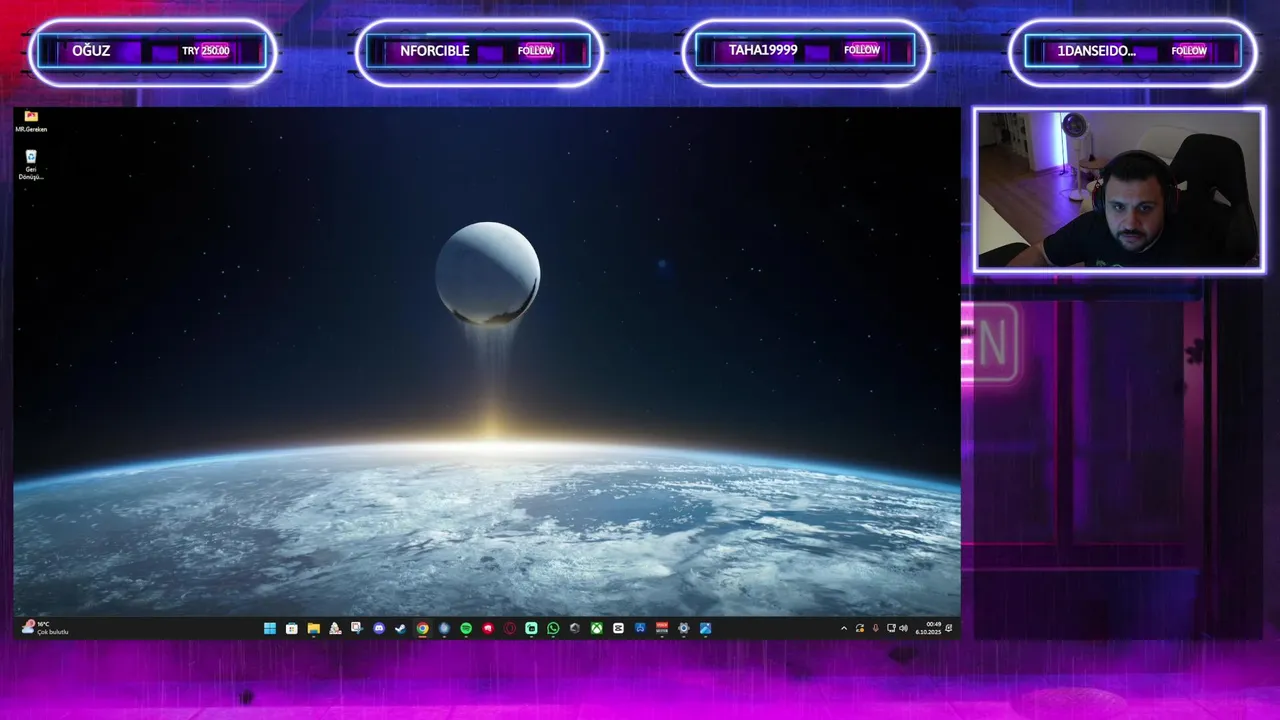Open the Opera browser taskbar icon
1280x720 pixels.
coord(509,628)
